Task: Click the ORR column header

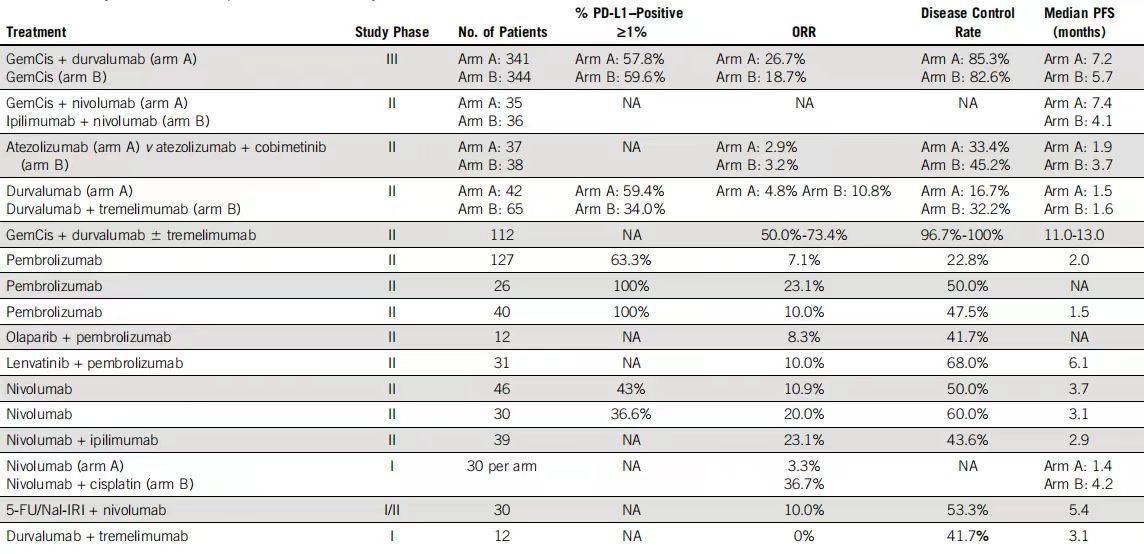Action: coord(803,32)
